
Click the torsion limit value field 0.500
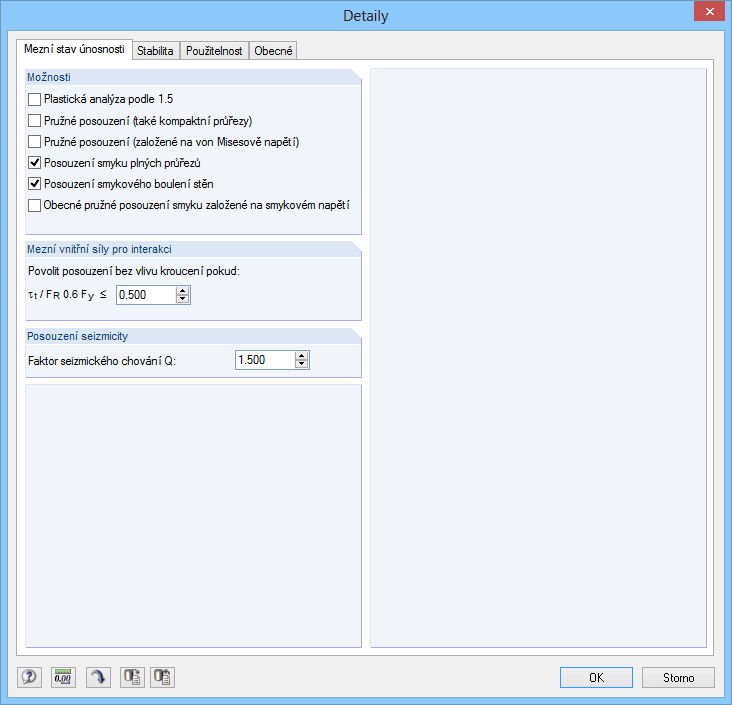coord(146,295)
